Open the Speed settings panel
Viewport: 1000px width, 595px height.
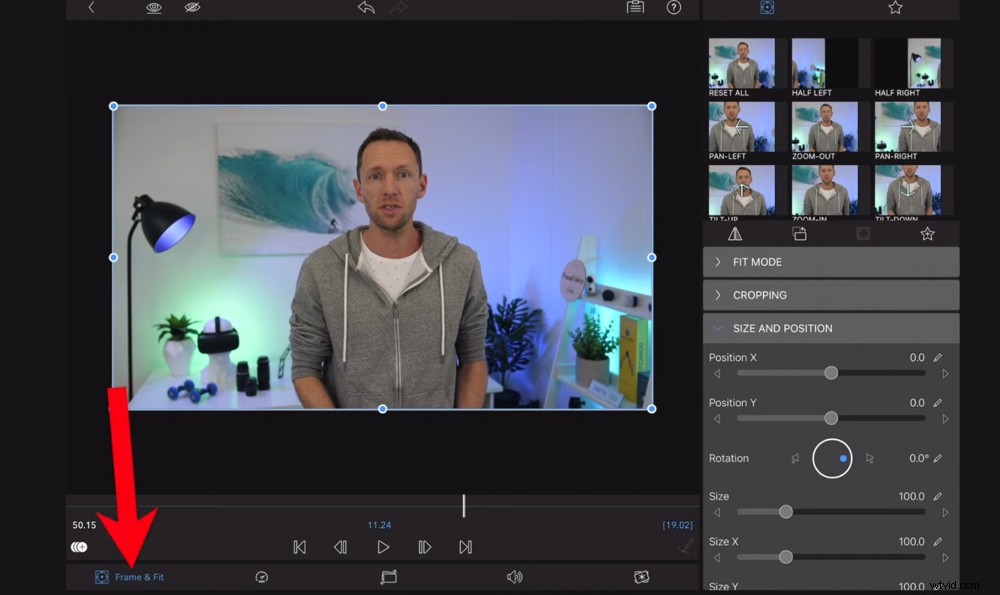pos(262,577)
